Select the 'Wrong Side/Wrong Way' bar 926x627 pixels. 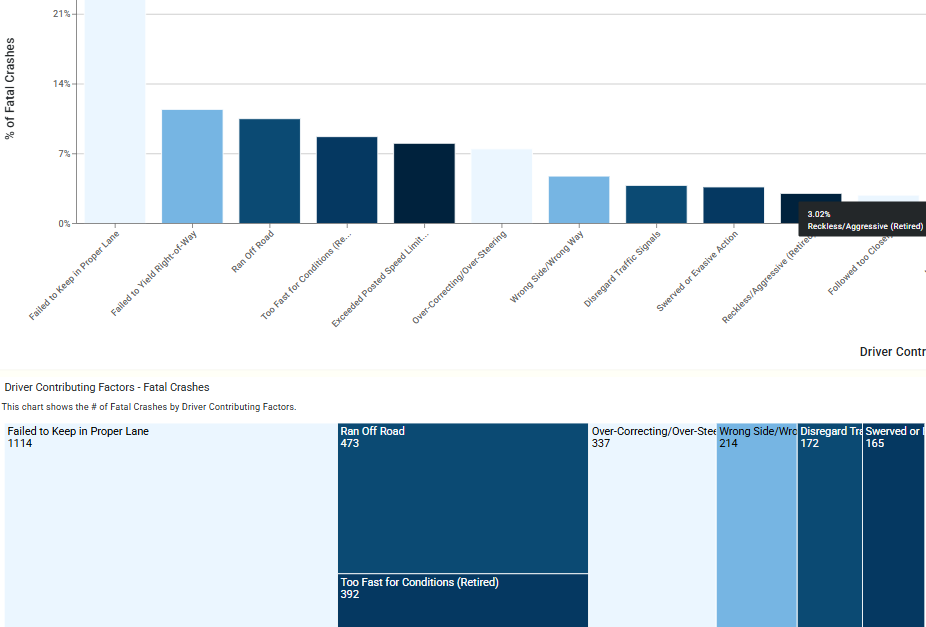tap(578, 200)
